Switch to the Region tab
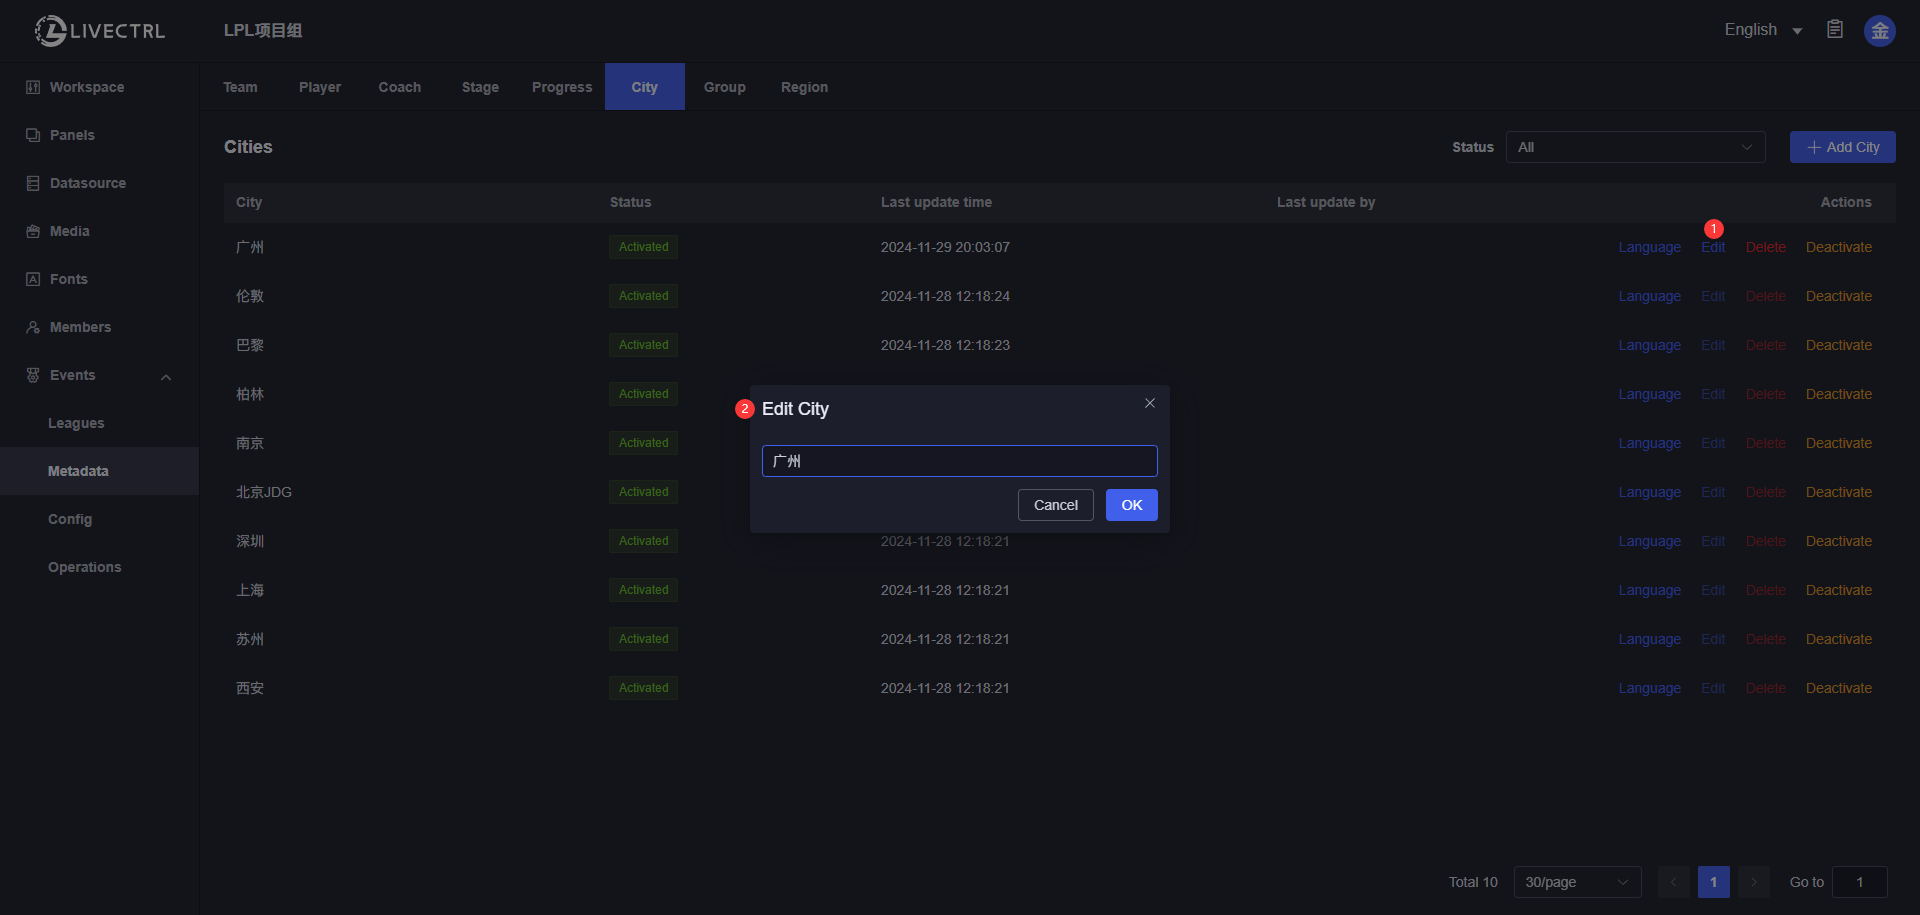This screenshot has height=915, width=1920. (804, 87)
